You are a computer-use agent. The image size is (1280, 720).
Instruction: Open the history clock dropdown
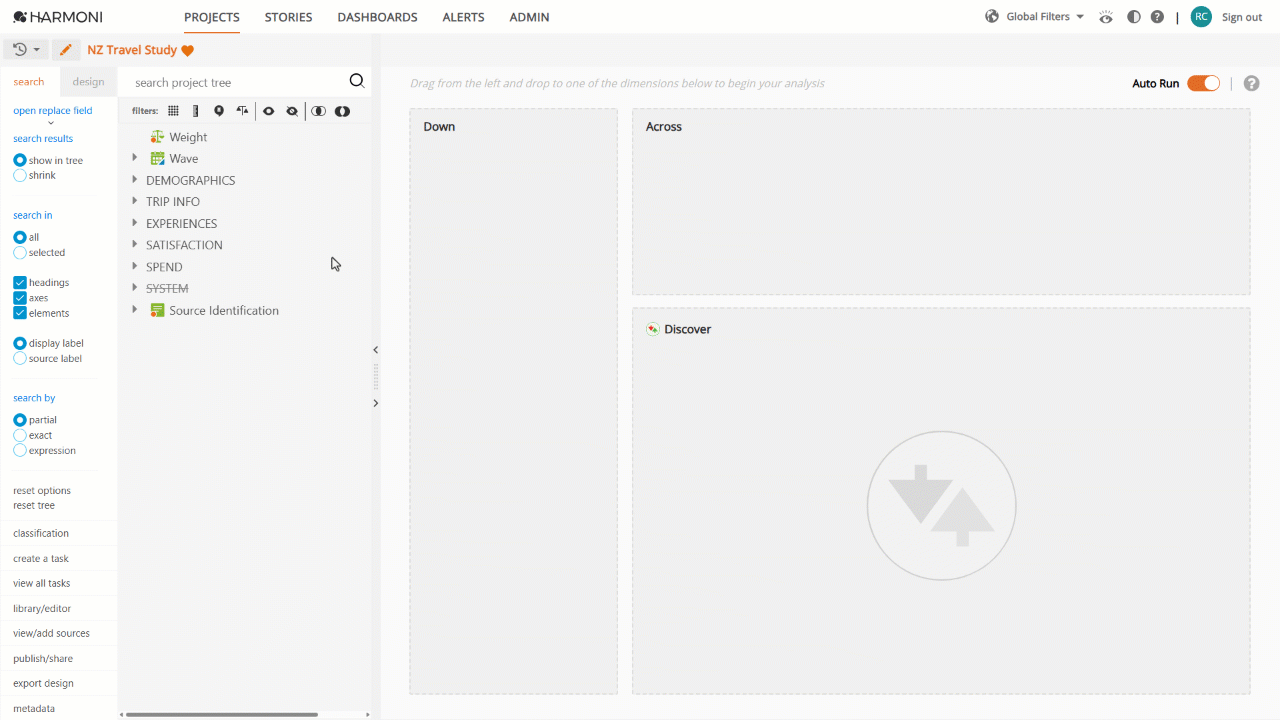26,50
